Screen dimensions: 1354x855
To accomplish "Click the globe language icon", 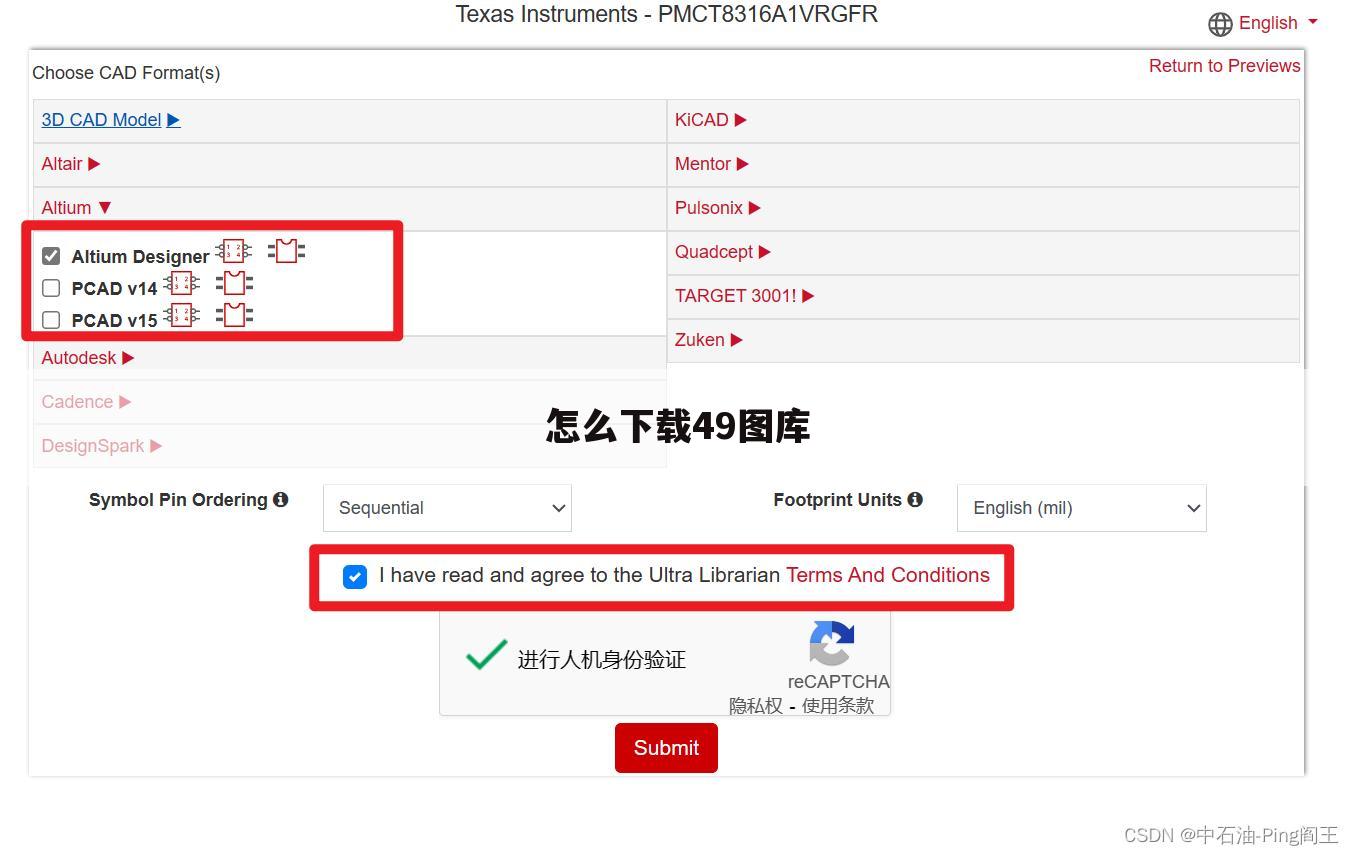I will pyautogui.click(x=1220, y=24).
